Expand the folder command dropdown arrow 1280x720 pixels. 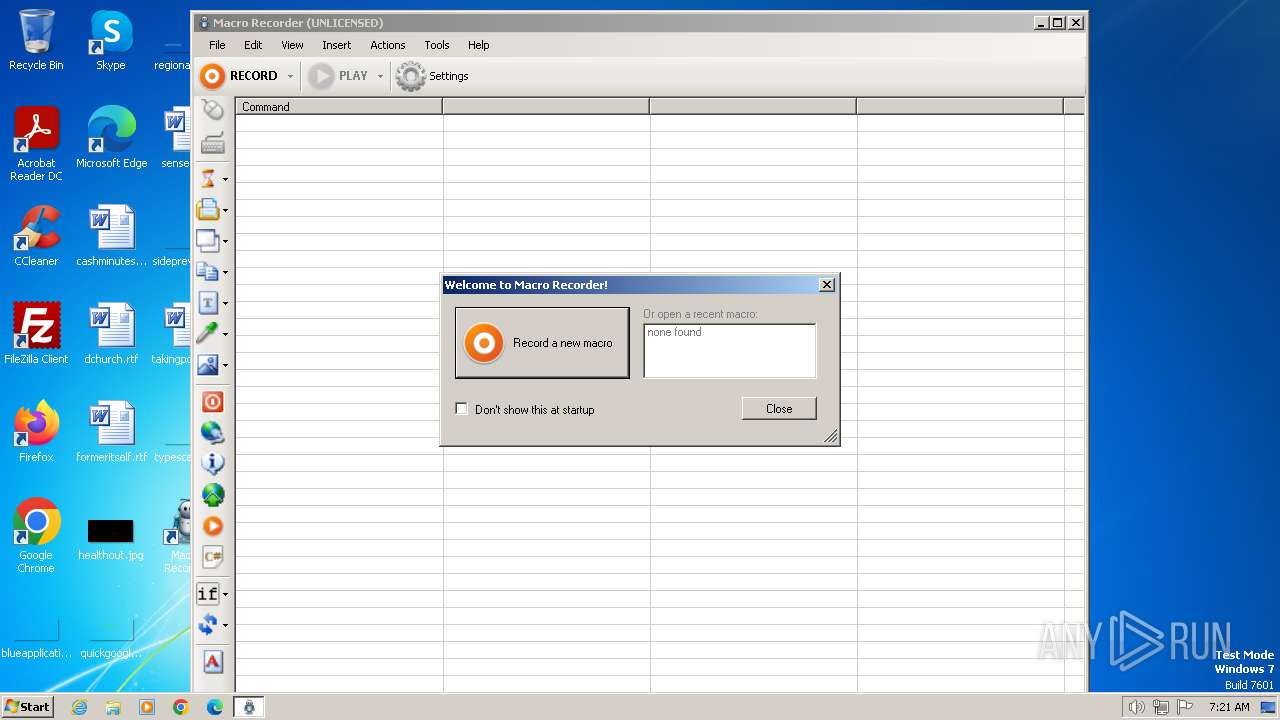[225, 211]
